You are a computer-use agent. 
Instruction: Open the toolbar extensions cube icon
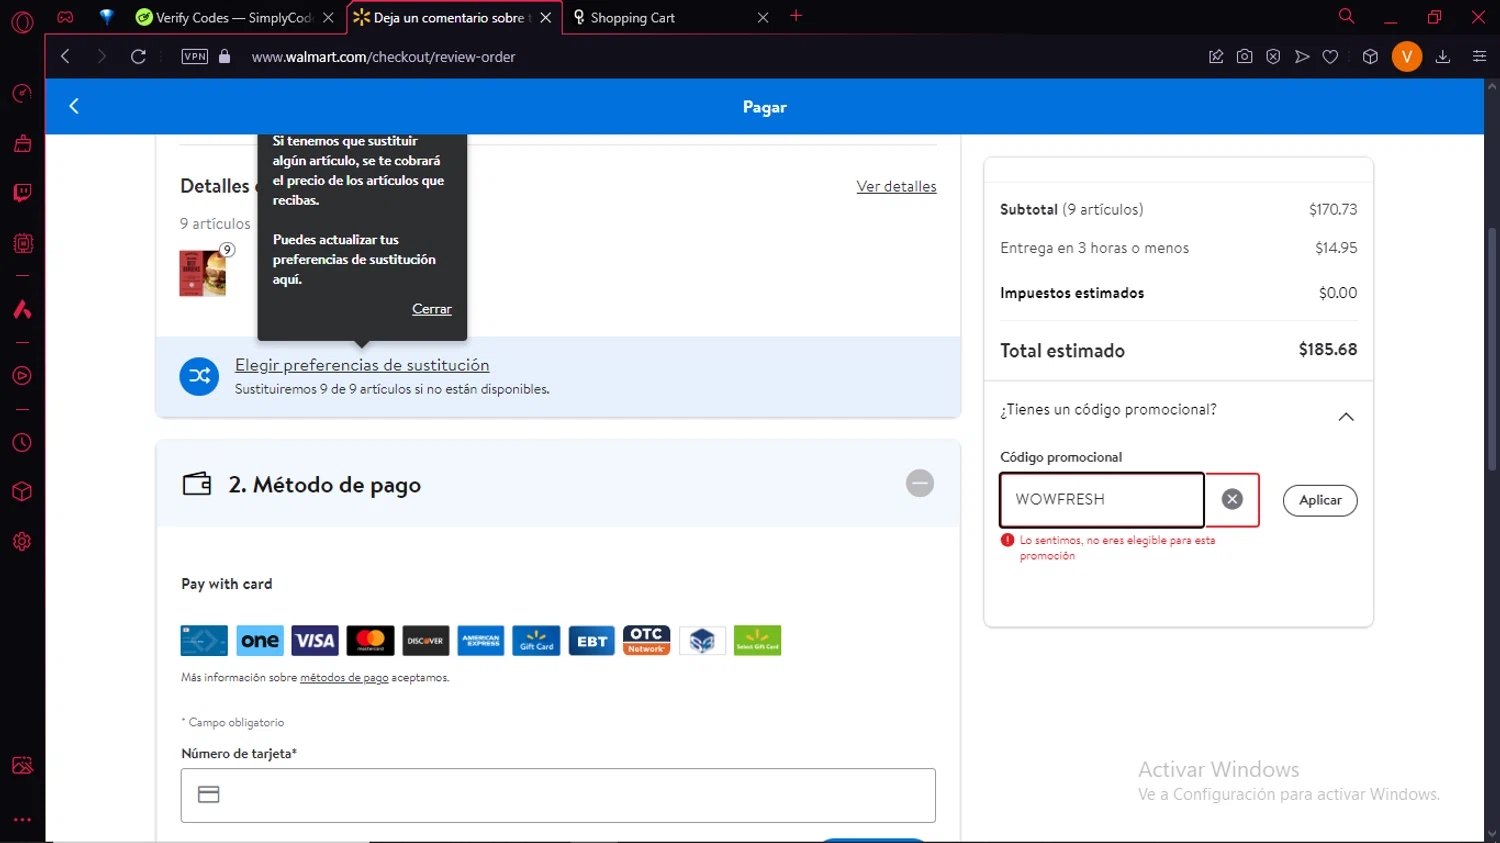point(1370,57)
